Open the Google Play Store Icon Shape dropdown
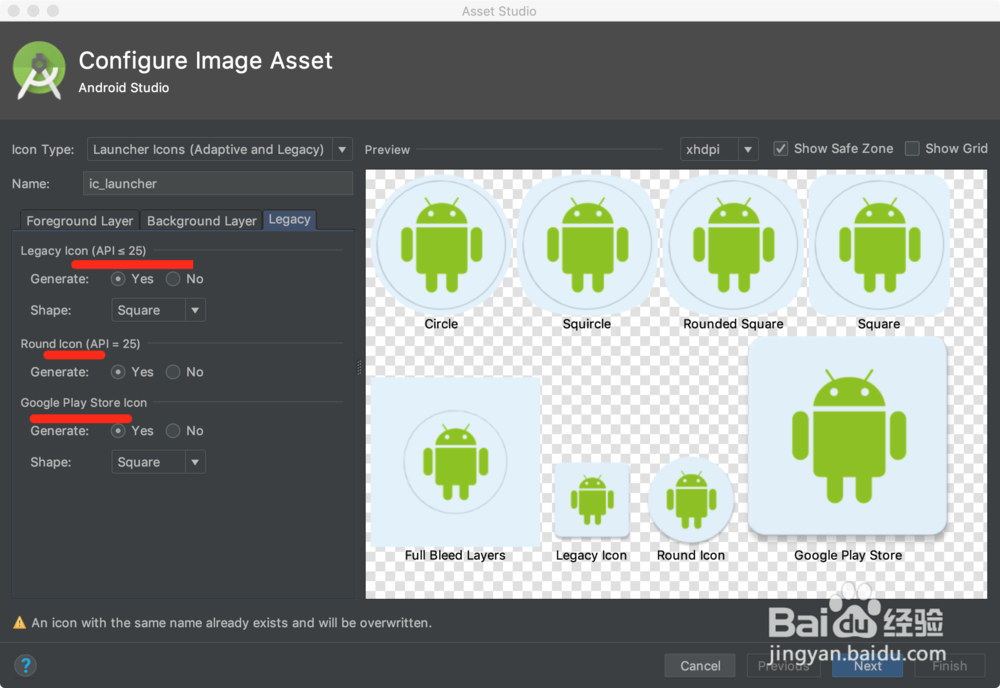 (x=158, y=462)
